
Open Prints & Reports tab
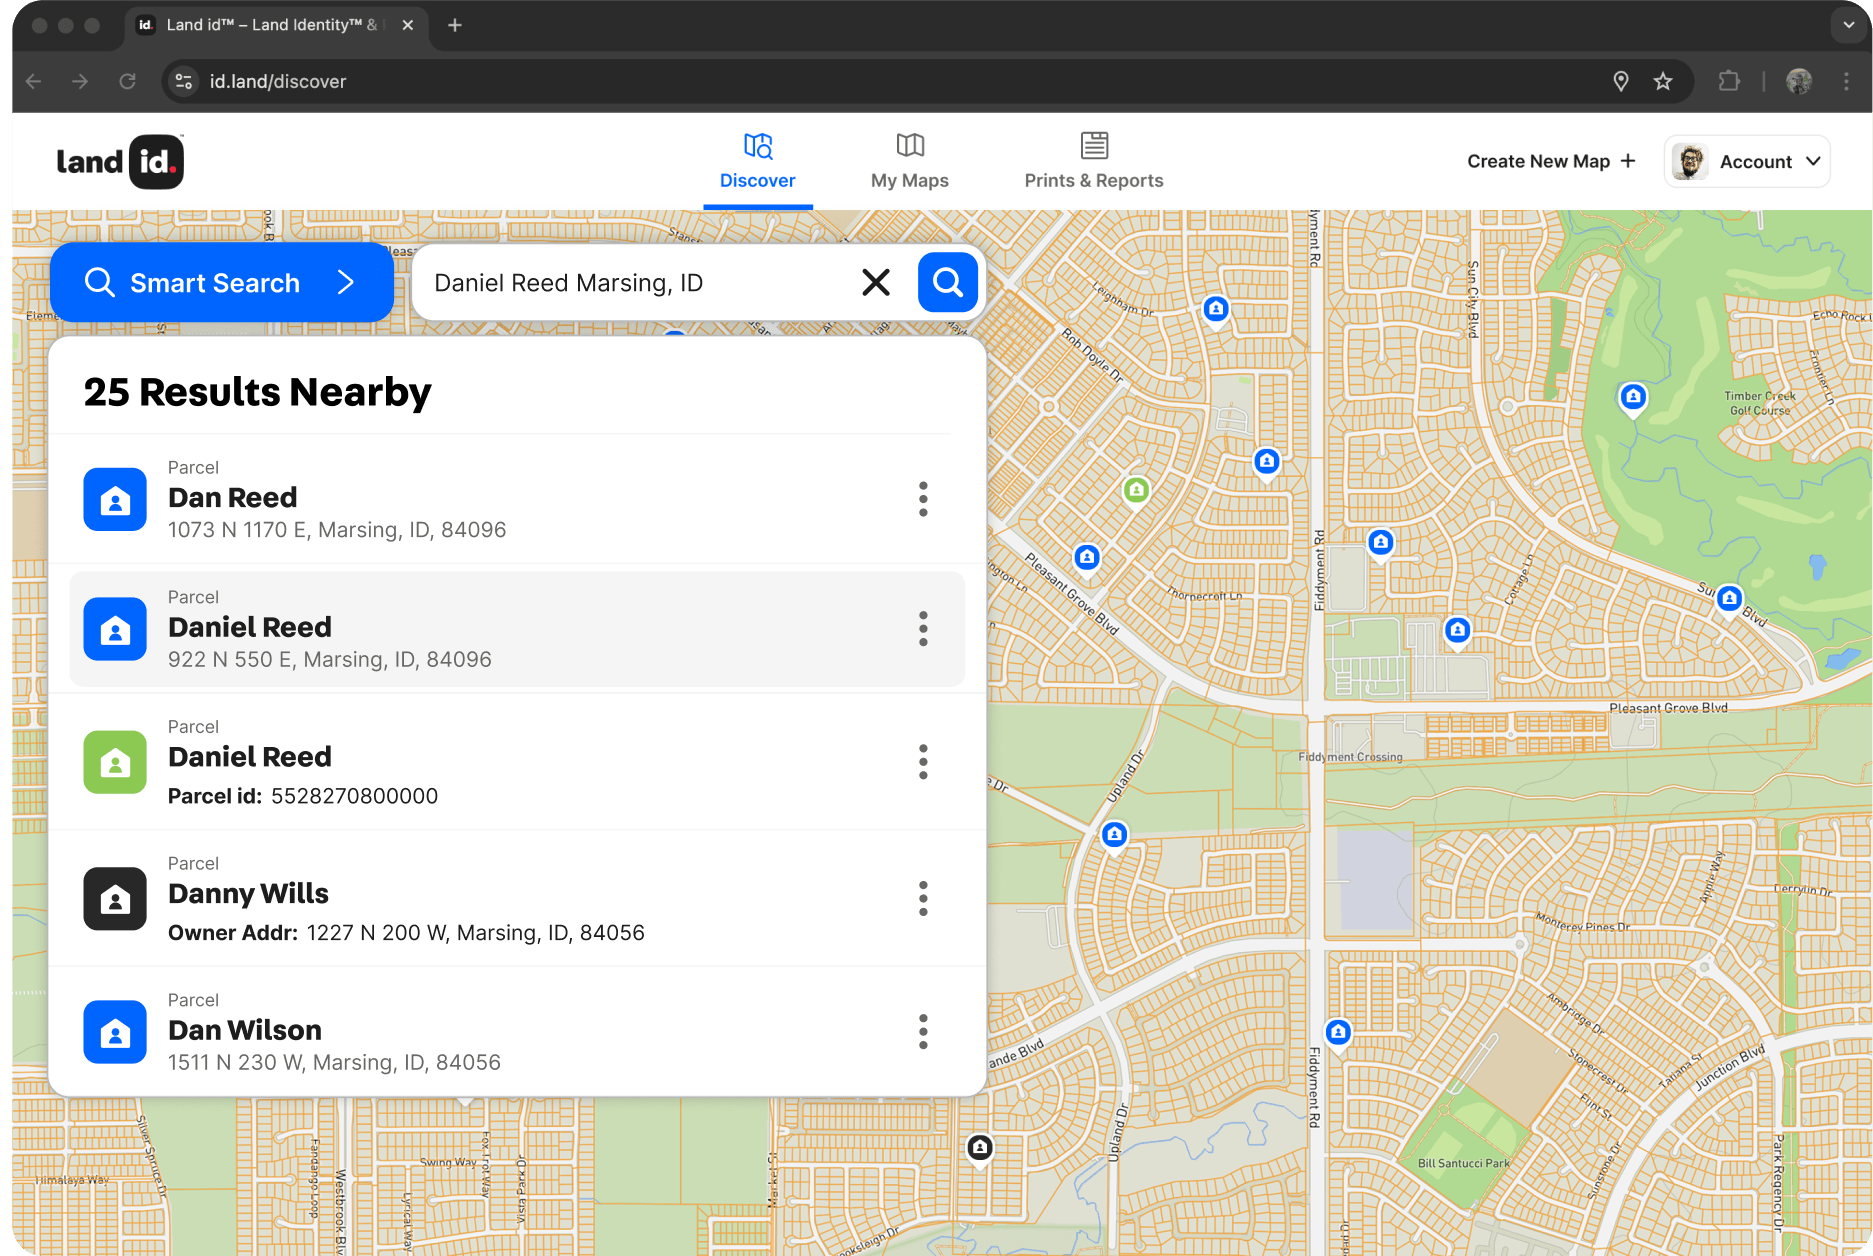click(1094, 161)
